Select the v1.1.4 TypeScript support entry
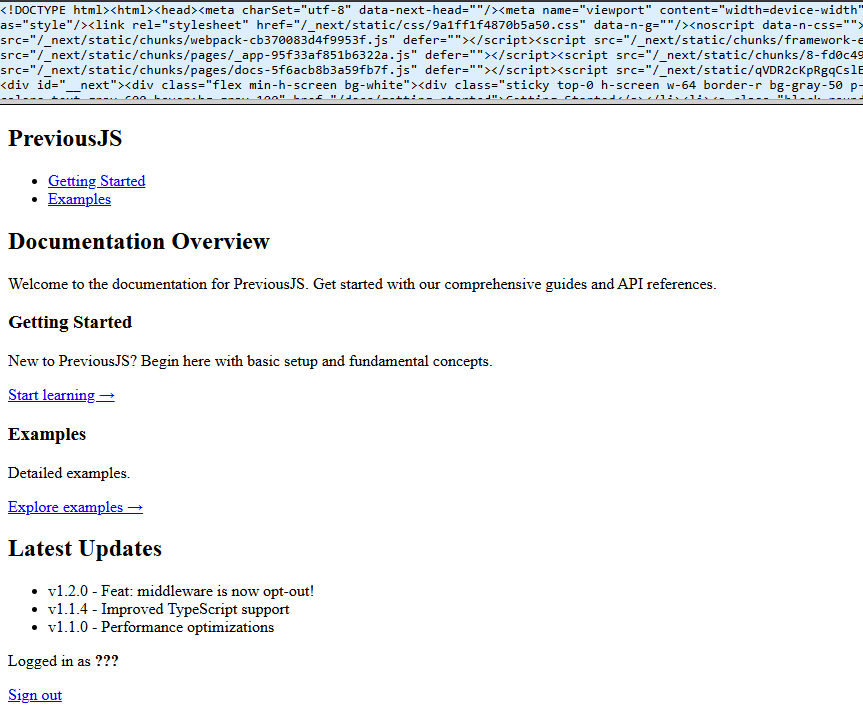Viewport: 863px width, 725px height. [x=168, y=609]
